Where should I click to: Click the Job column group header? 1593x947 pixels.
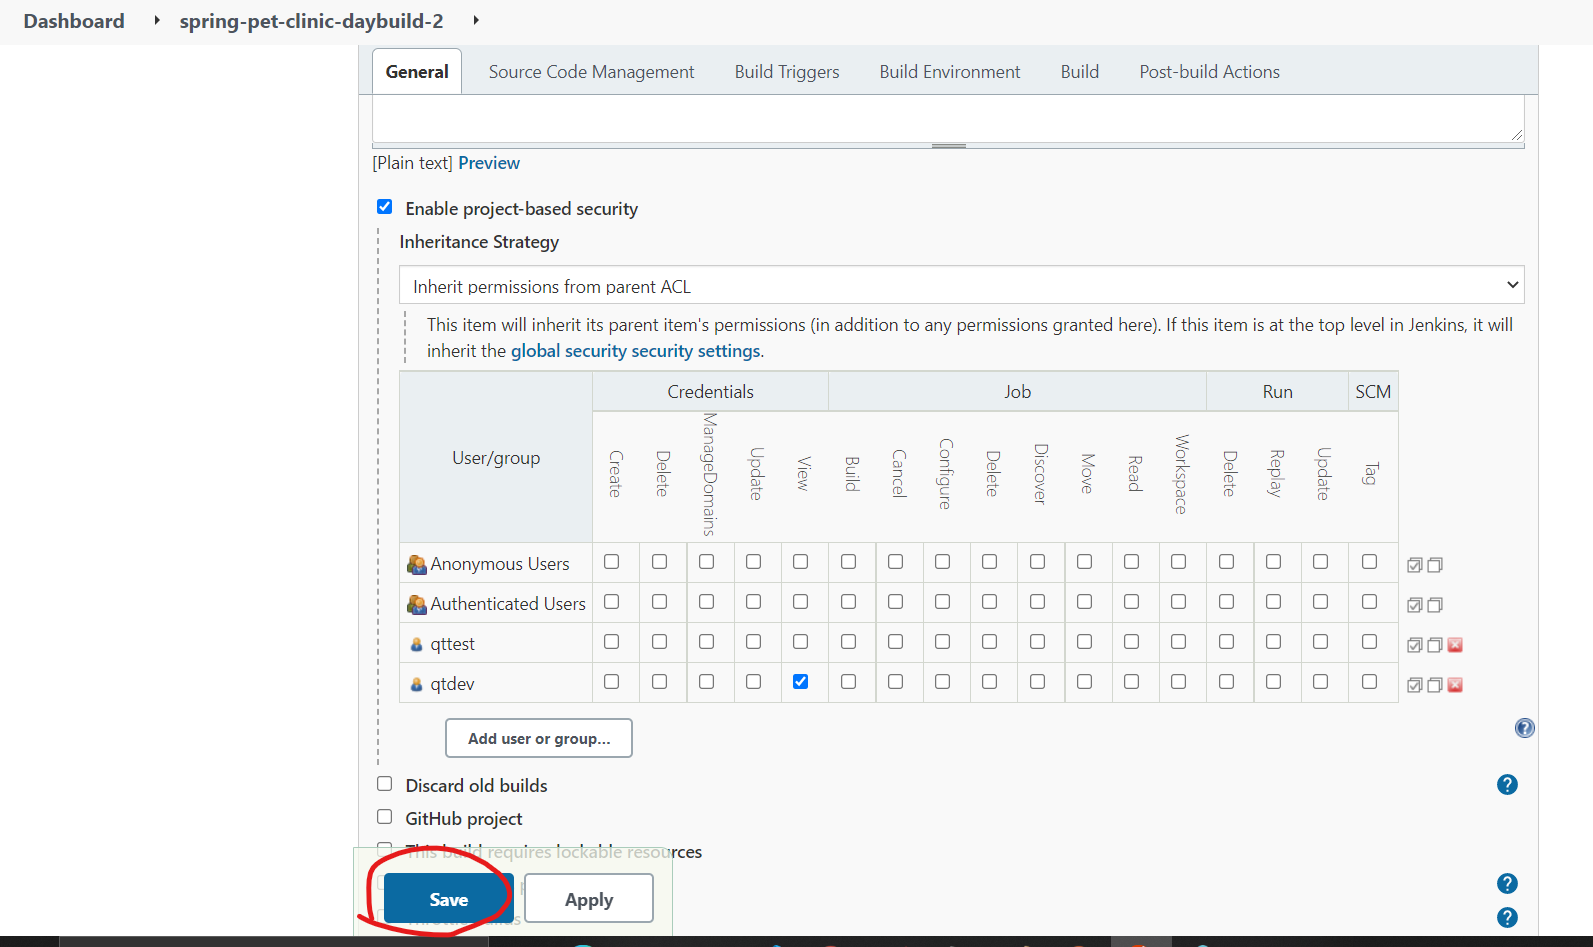tap(1017, 391)
